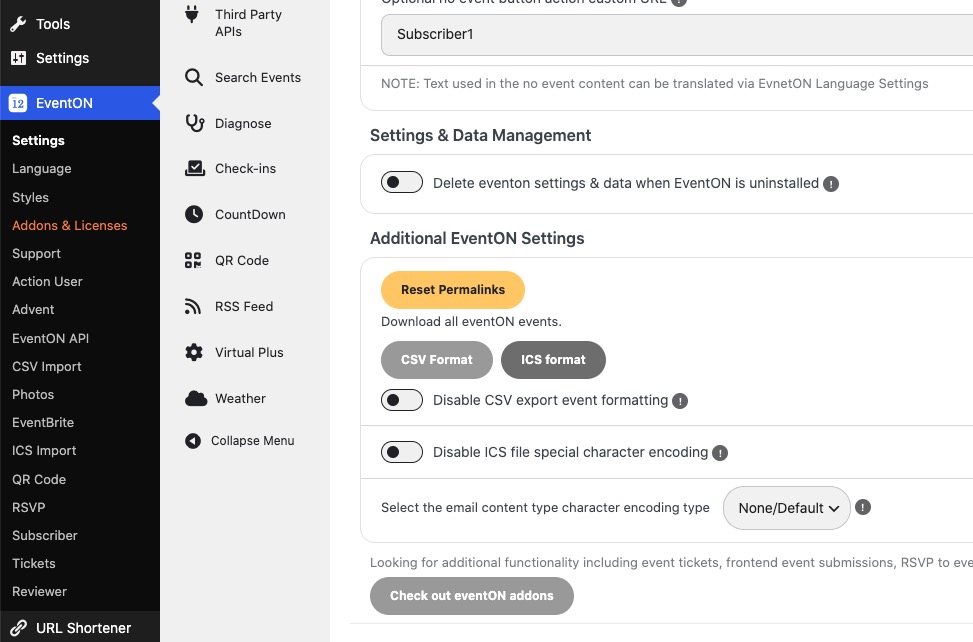The image size is (973, 642).
Task: Click the Collapse Menu arrow icon
Action: [193, 440]
